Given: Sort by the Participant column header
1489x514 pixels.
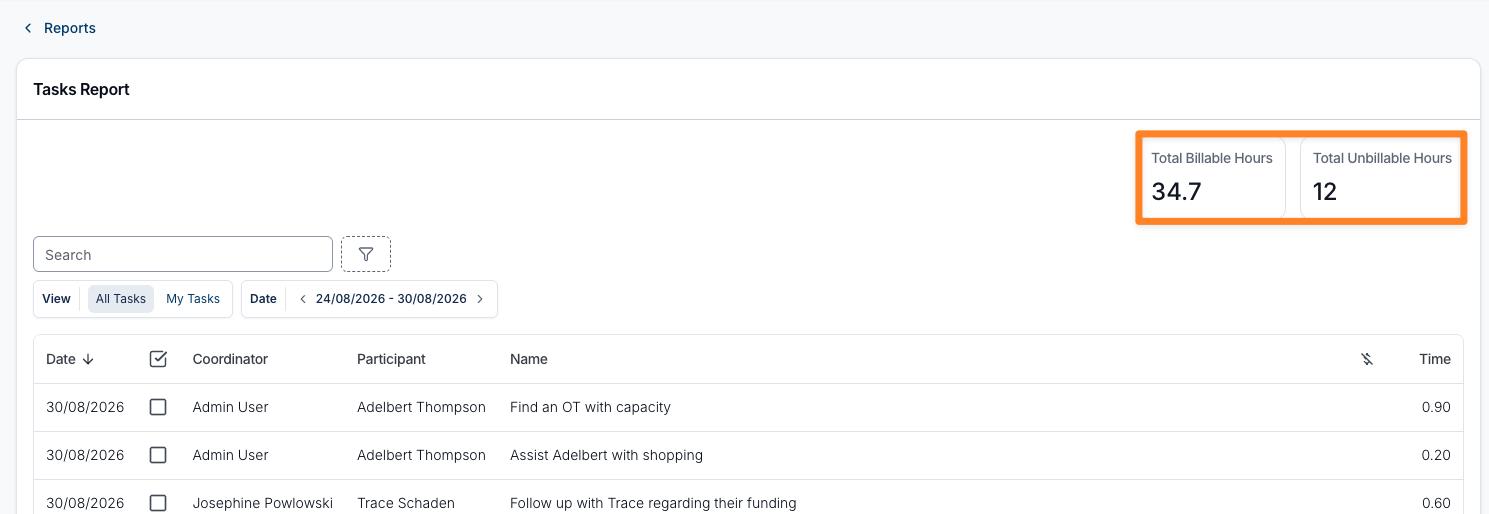Looking at the screenshot, I should [391, 359].
